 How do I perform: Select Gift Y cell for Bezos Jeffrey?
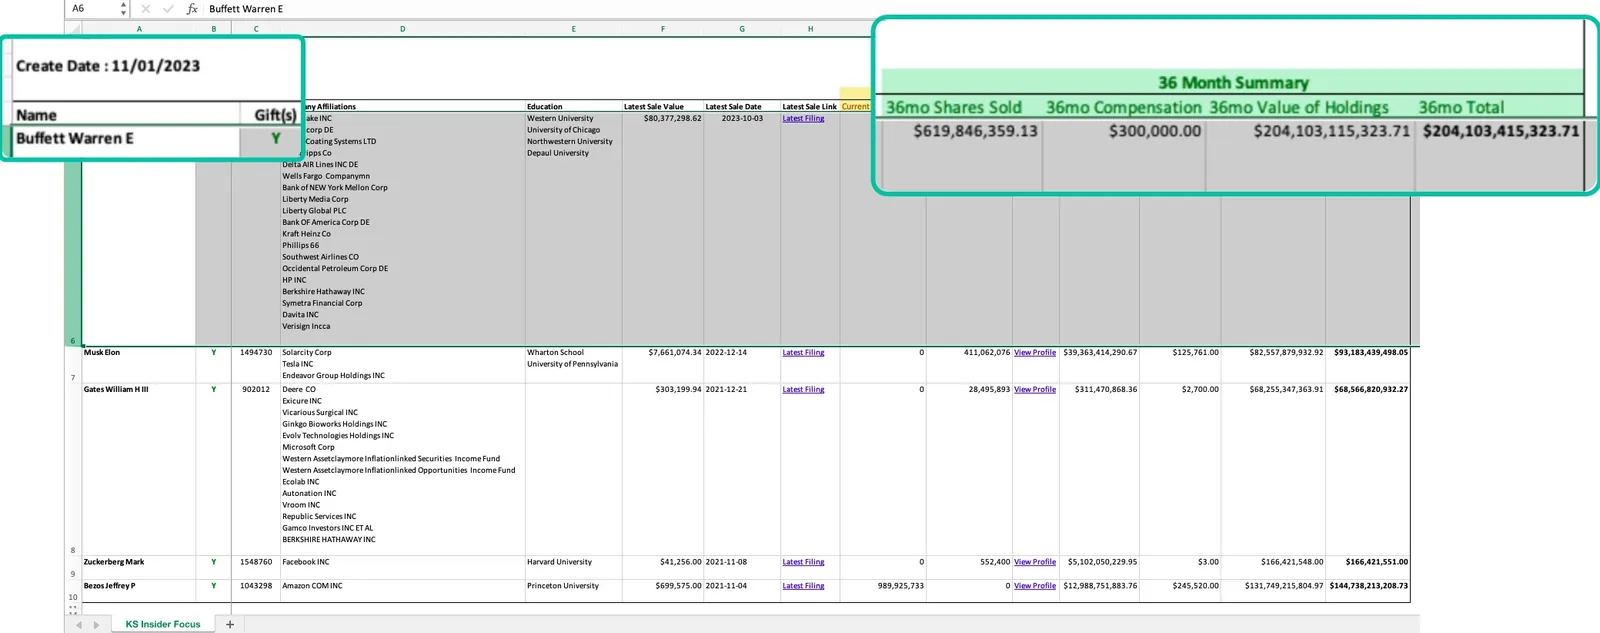coord(213,591)
